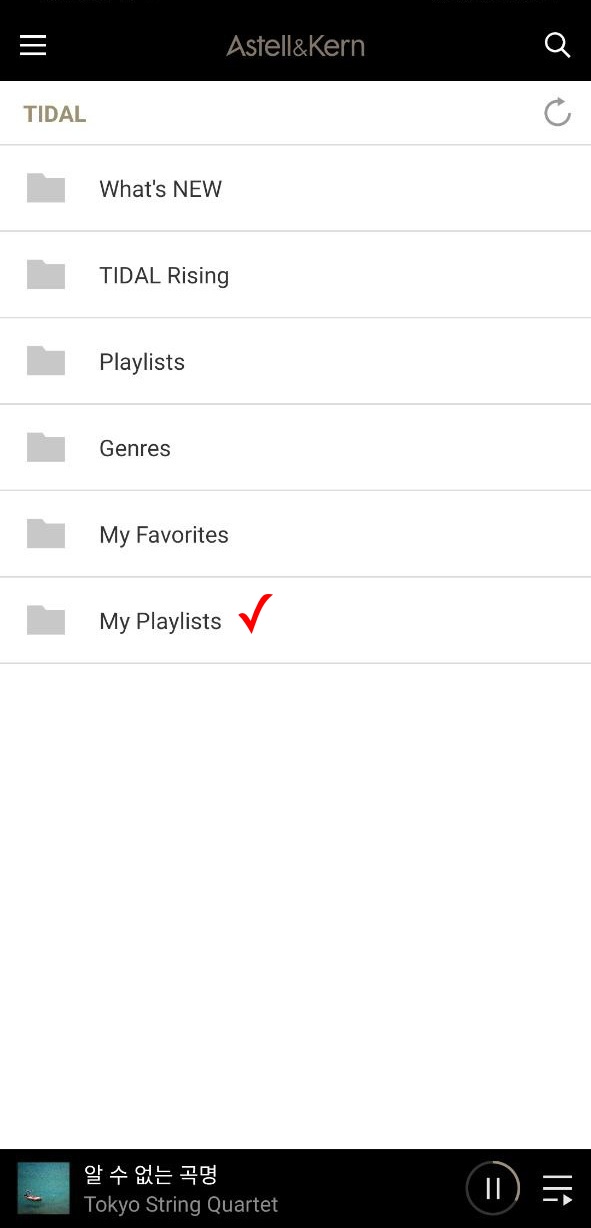
Task: Open My Playlists
Action: (x=295, y=620)
